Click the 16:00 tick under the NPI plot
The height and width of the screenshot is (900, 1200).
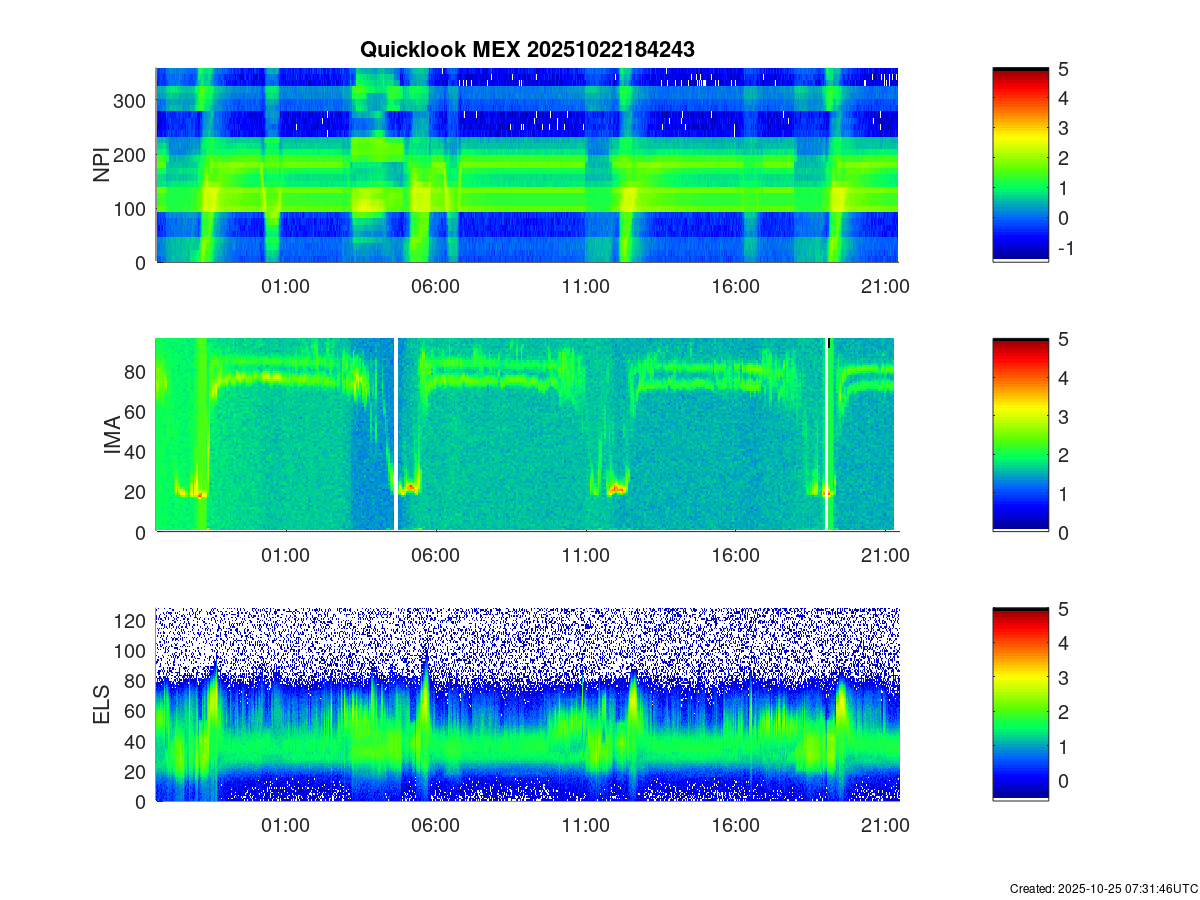click(x=736, y=286)
